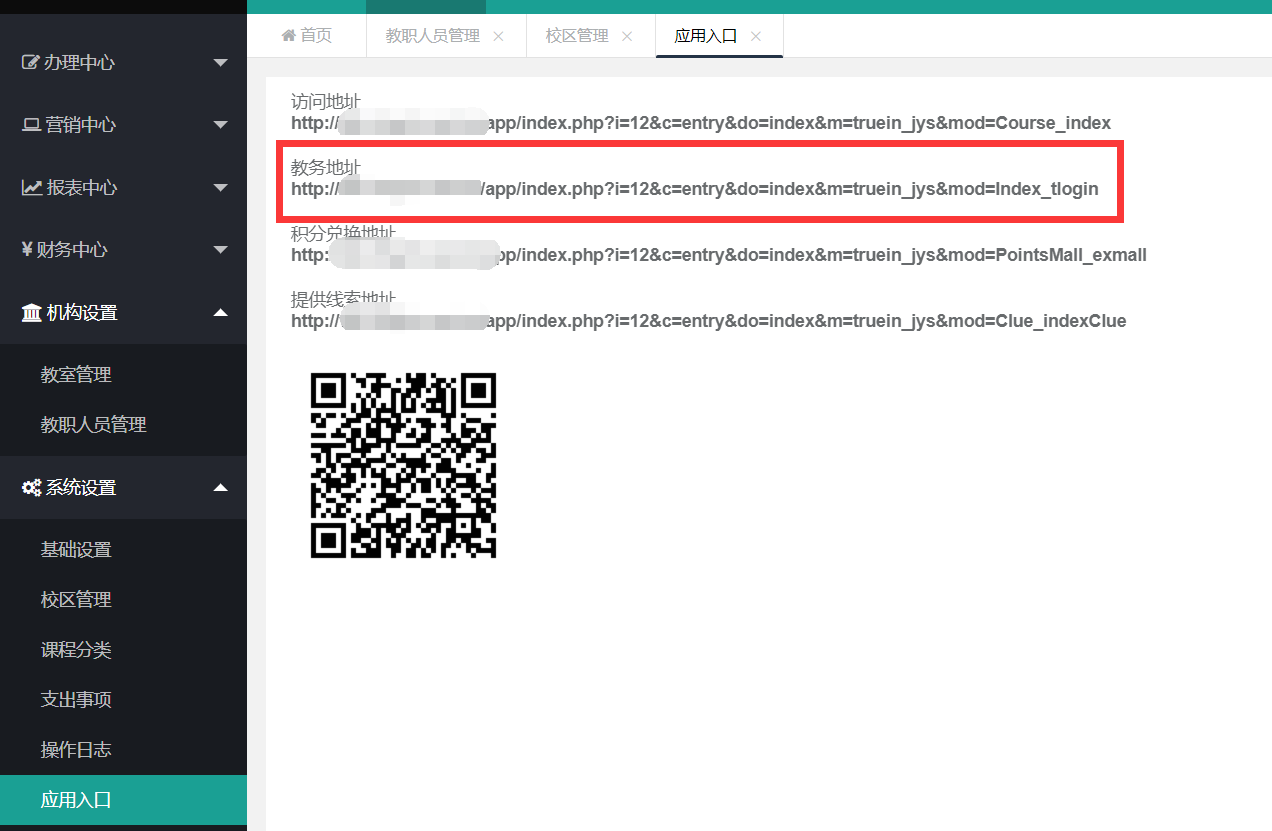This screenshot has width=1272, height=831.
Task: Click the 机构设置 institution icon
Action: (x=32, y=313)
